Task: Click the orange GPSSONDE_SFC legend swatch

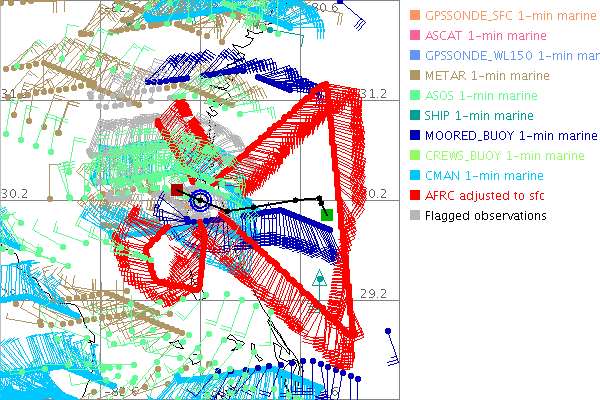Action: pyautogui.click(x=414, y=16)
